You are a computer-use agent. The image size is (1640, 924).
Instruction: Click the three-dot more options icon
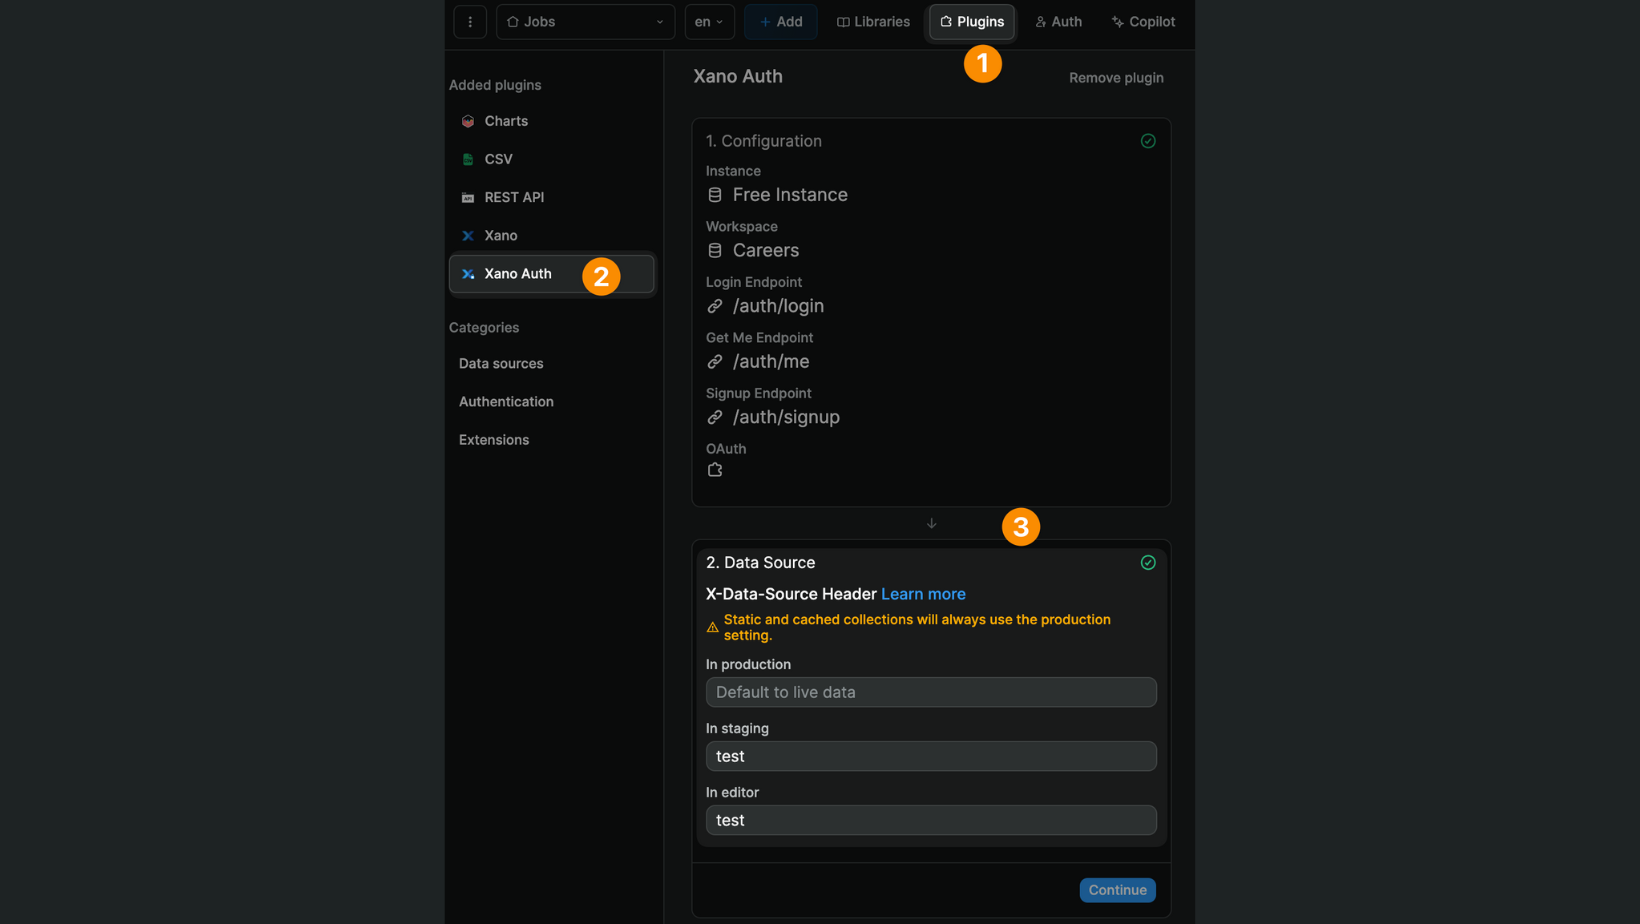click(470, 21)
